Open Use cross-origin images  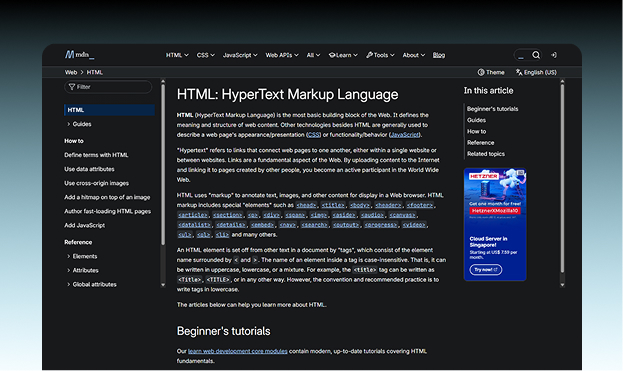(97, 183)
